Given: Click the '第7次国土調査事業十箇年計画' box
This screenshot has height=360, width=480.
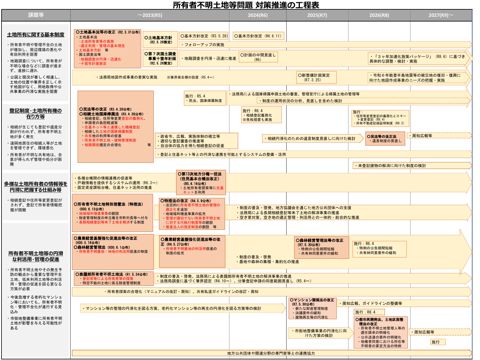Looking at the screenshot, I should tap(160, 58).
